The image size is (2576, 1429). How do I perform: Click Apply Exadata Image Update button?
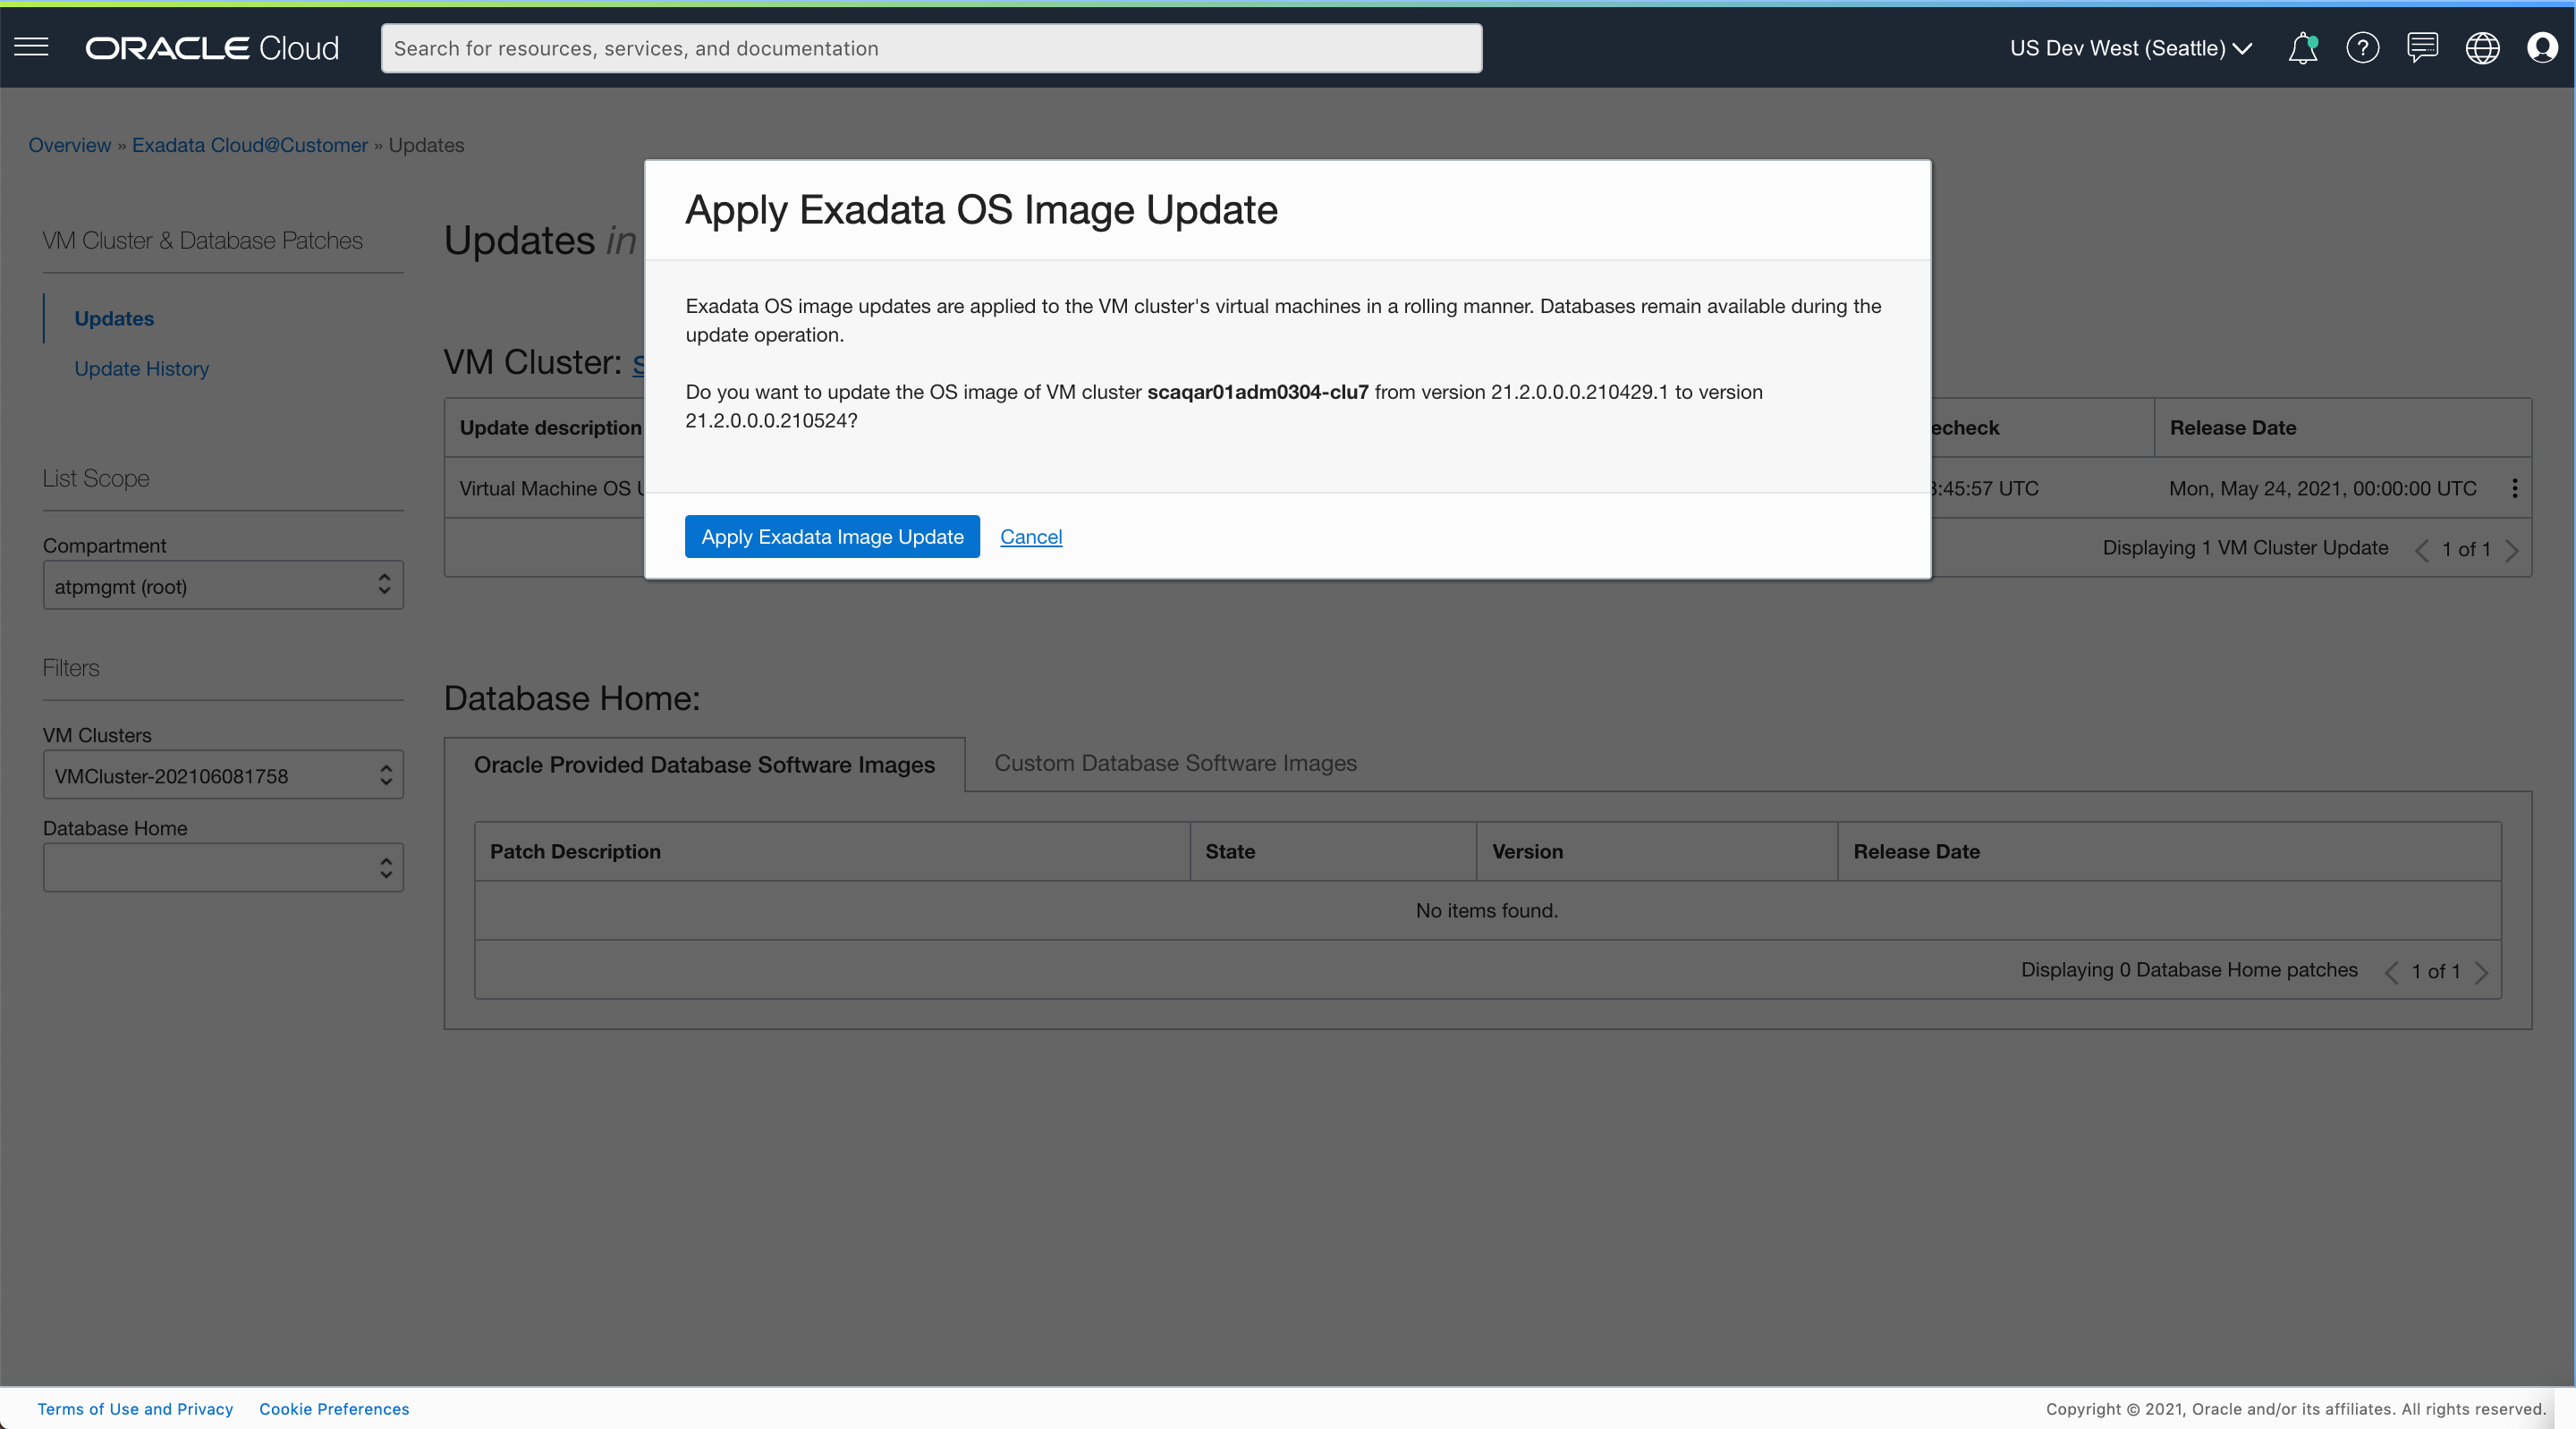832,537
